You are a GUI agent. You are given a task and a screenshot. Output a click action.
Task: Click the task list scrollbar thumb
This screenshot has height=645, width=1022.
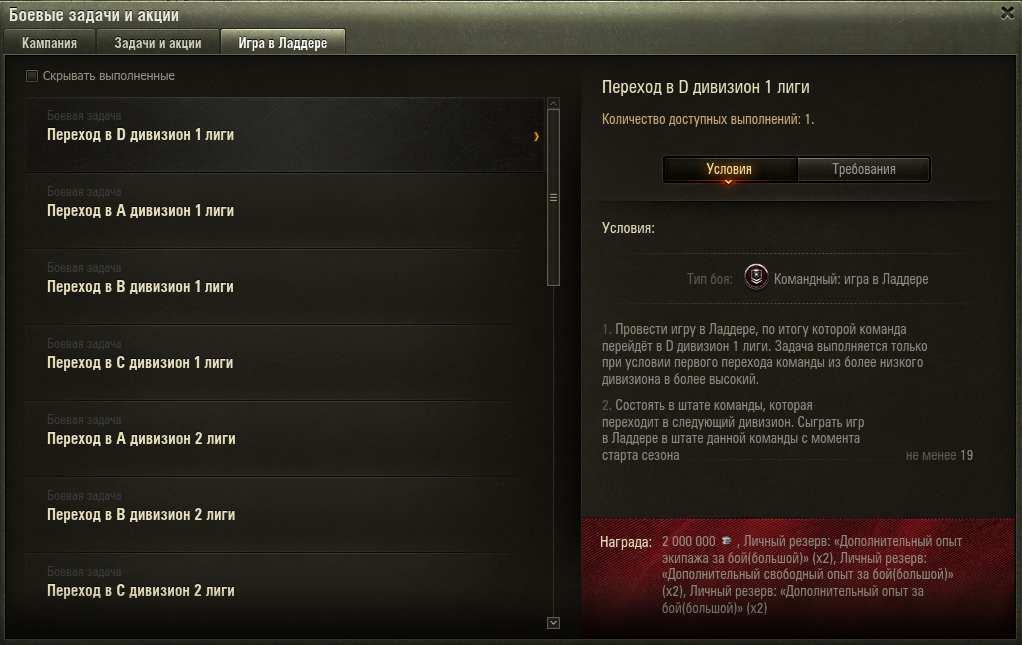553,197
